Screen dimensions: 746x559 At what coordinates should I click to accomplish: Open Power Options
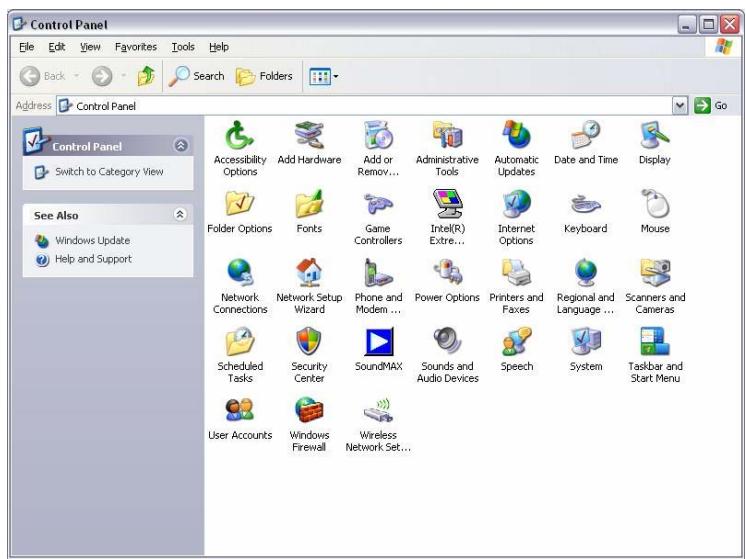click(447, 281)
